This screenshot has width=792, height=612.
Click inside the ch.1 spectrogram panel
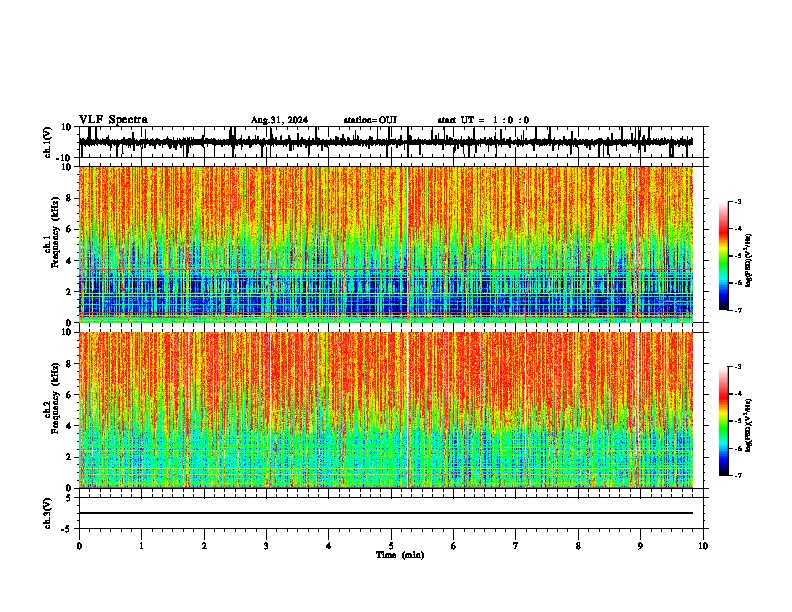click(x=386, y=244)
